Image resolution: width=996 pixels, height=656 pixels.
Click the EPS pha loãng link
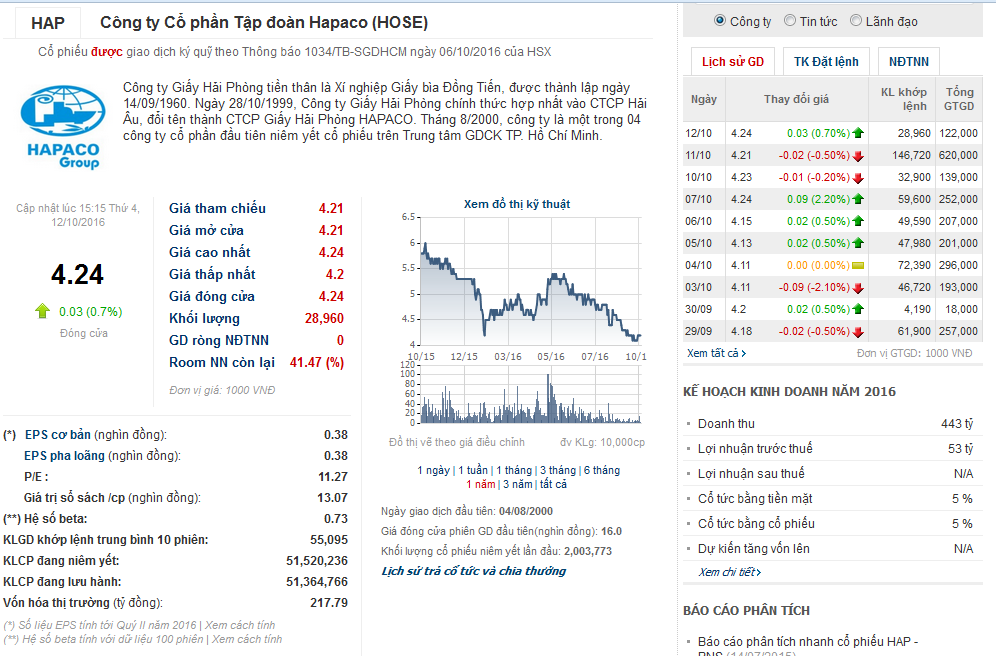pos(64,456)
